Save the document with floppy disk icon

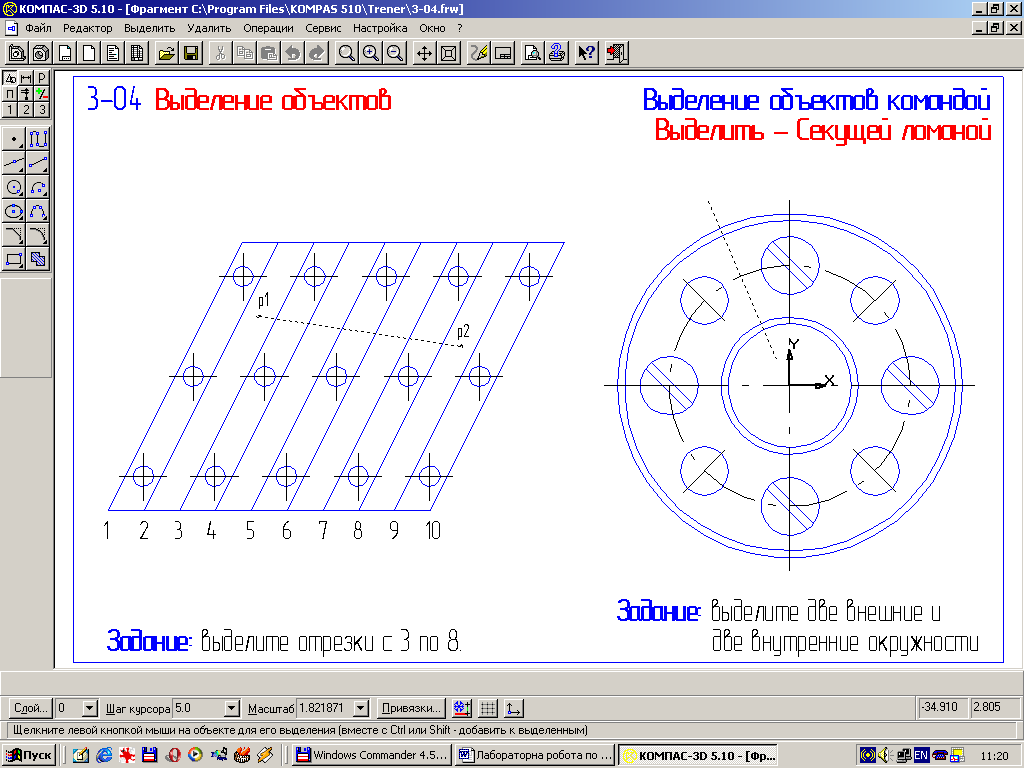pyautogui.click(x=191, y=53)
